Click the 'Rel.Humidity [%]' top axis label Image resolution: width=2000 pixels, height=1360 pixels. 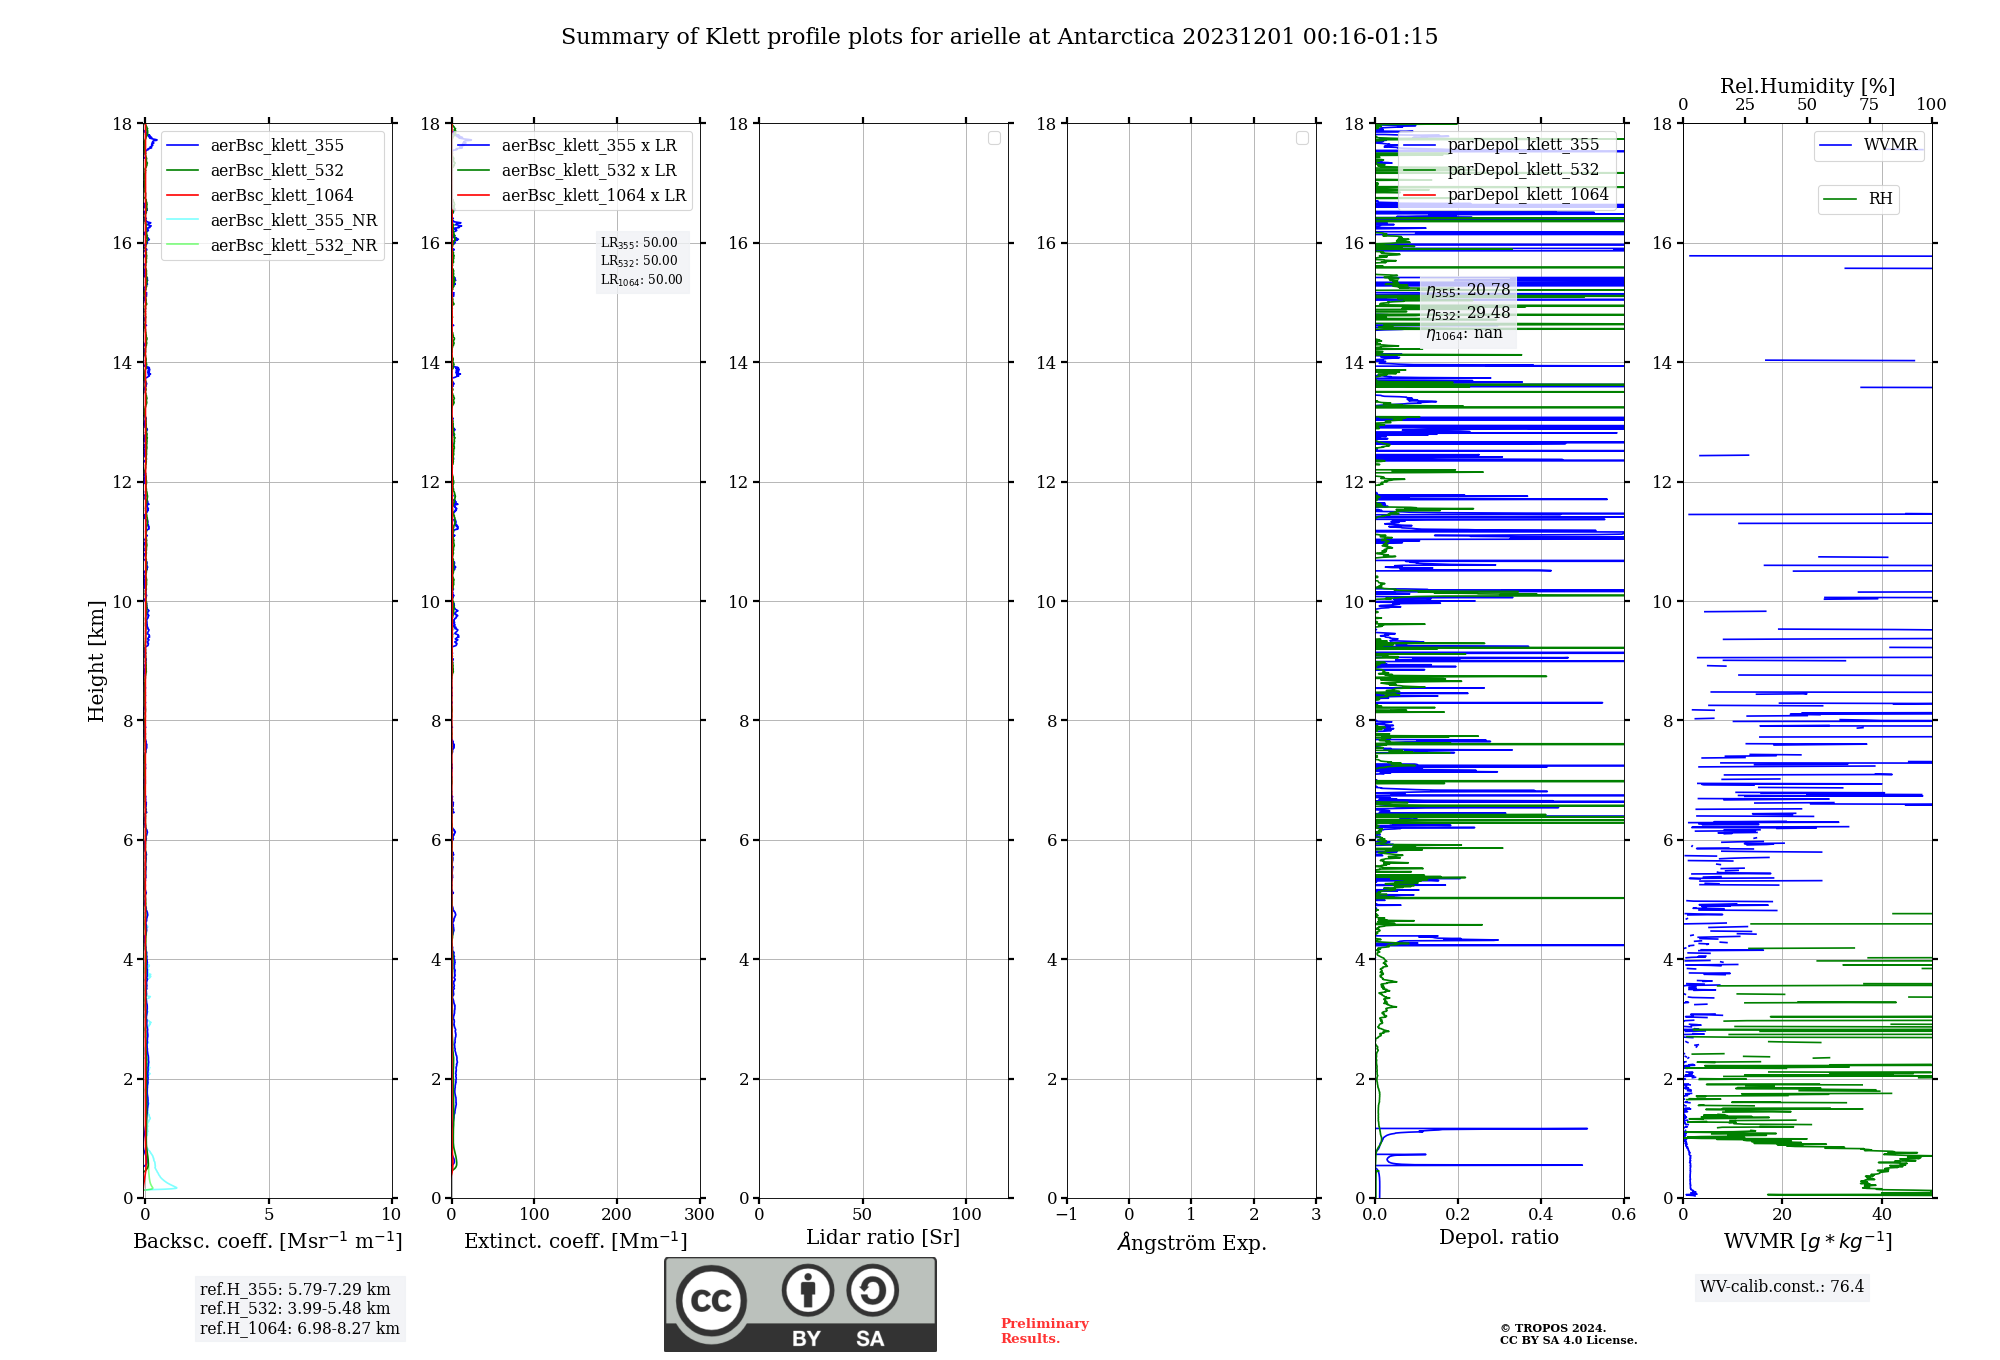[x=1808, y=86]
